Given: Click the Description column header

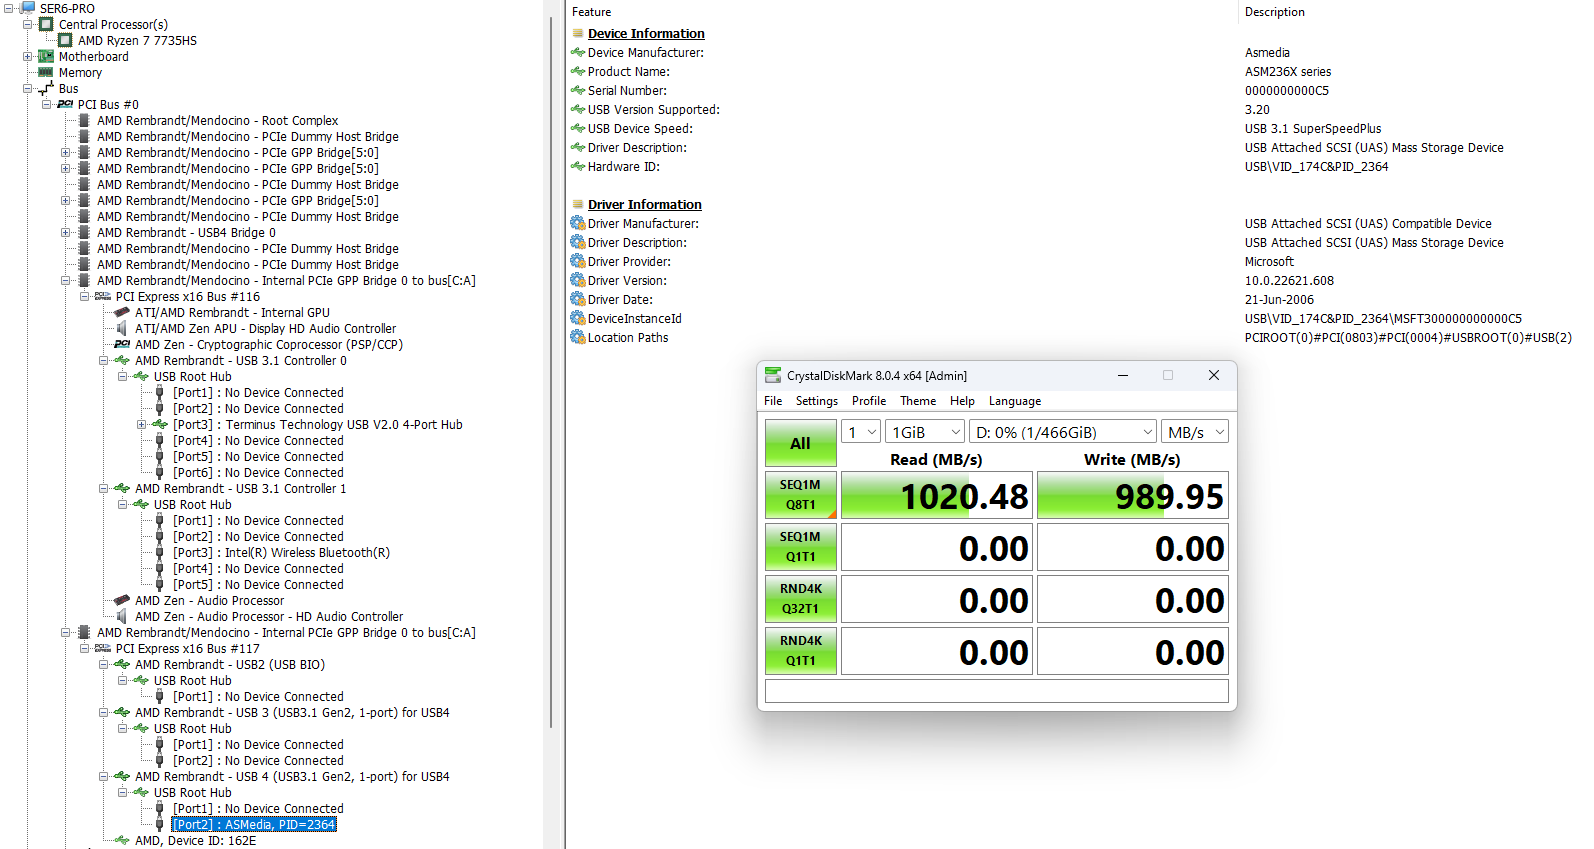Looking at the screenshot, I should coord(1274,12).
